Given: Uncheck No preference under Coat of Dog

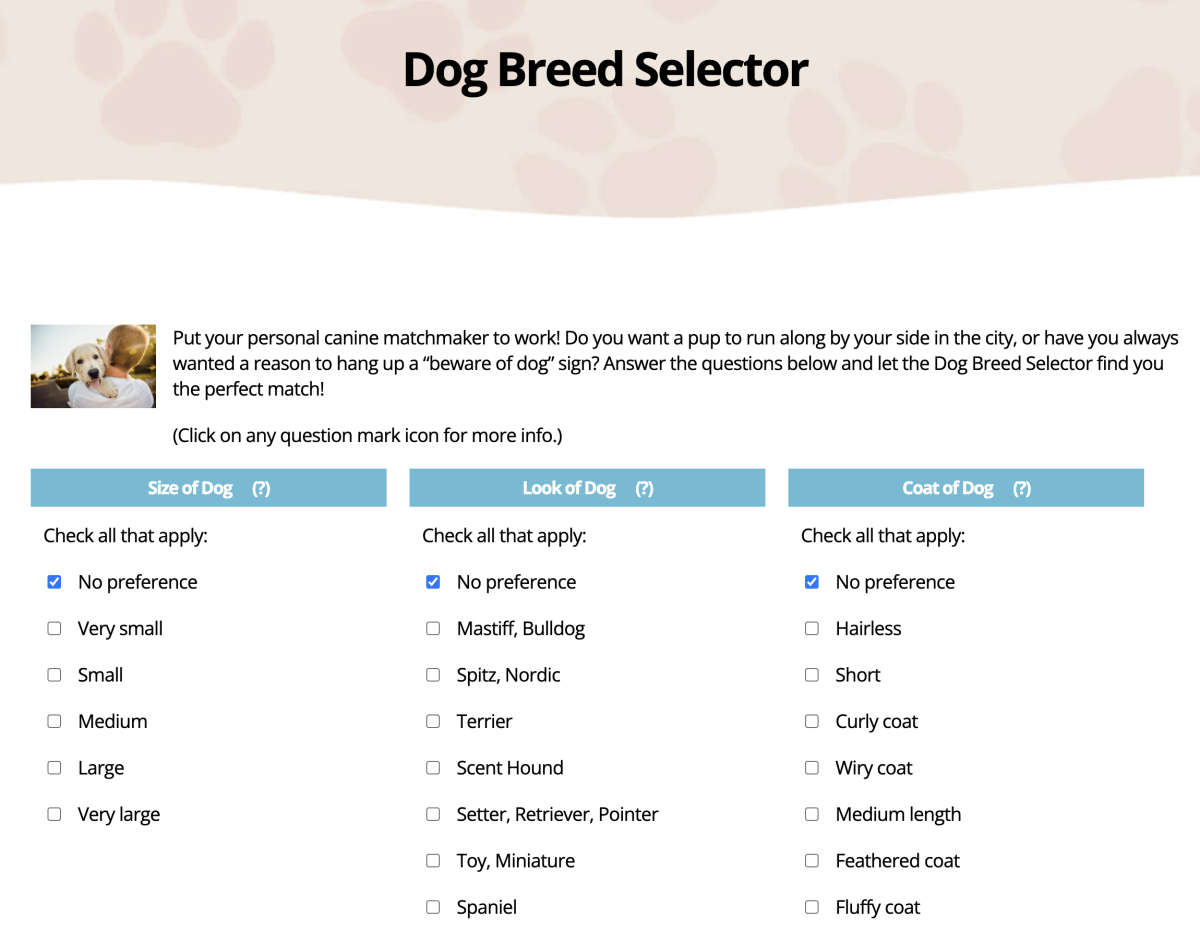Looking at the screenshot, I should click(812, 582).
